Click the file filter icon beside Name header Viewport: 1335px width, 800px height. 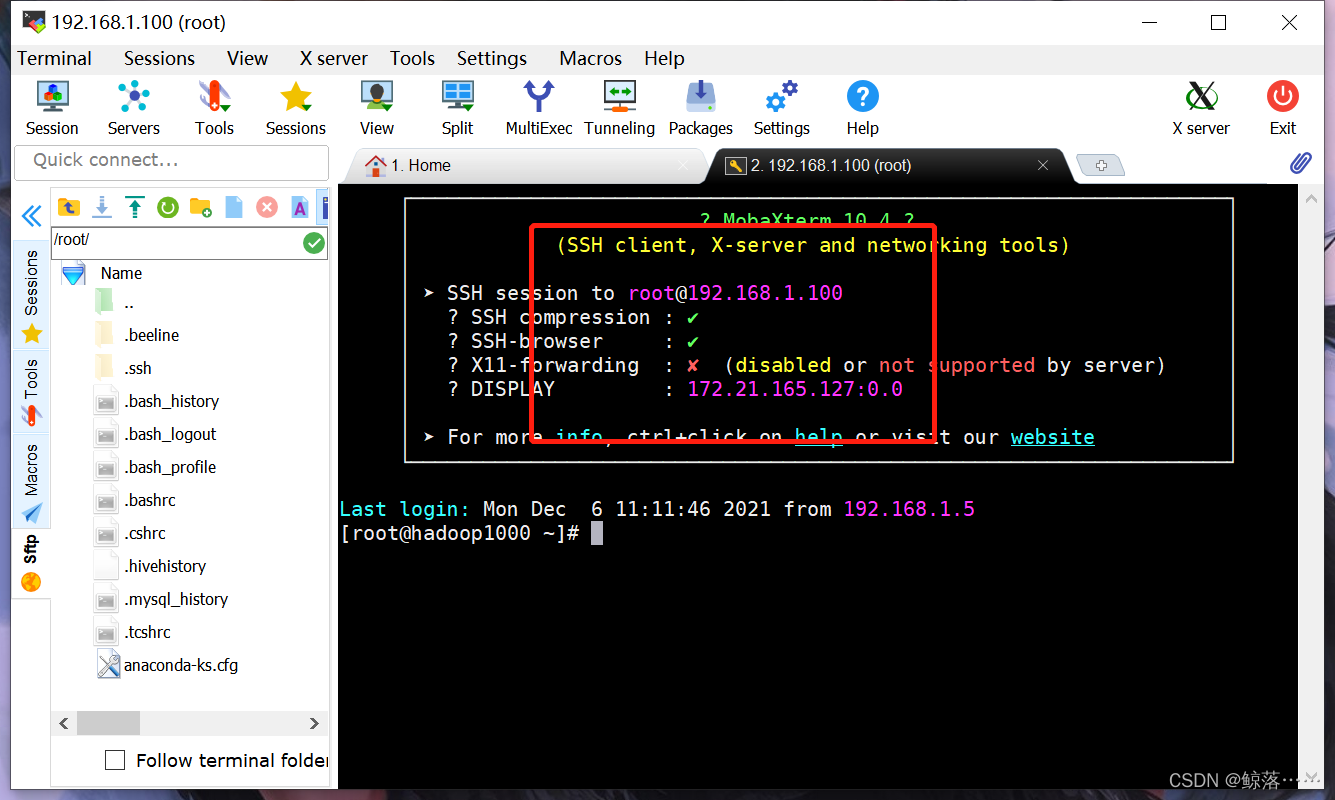click(x=73, y=274)
